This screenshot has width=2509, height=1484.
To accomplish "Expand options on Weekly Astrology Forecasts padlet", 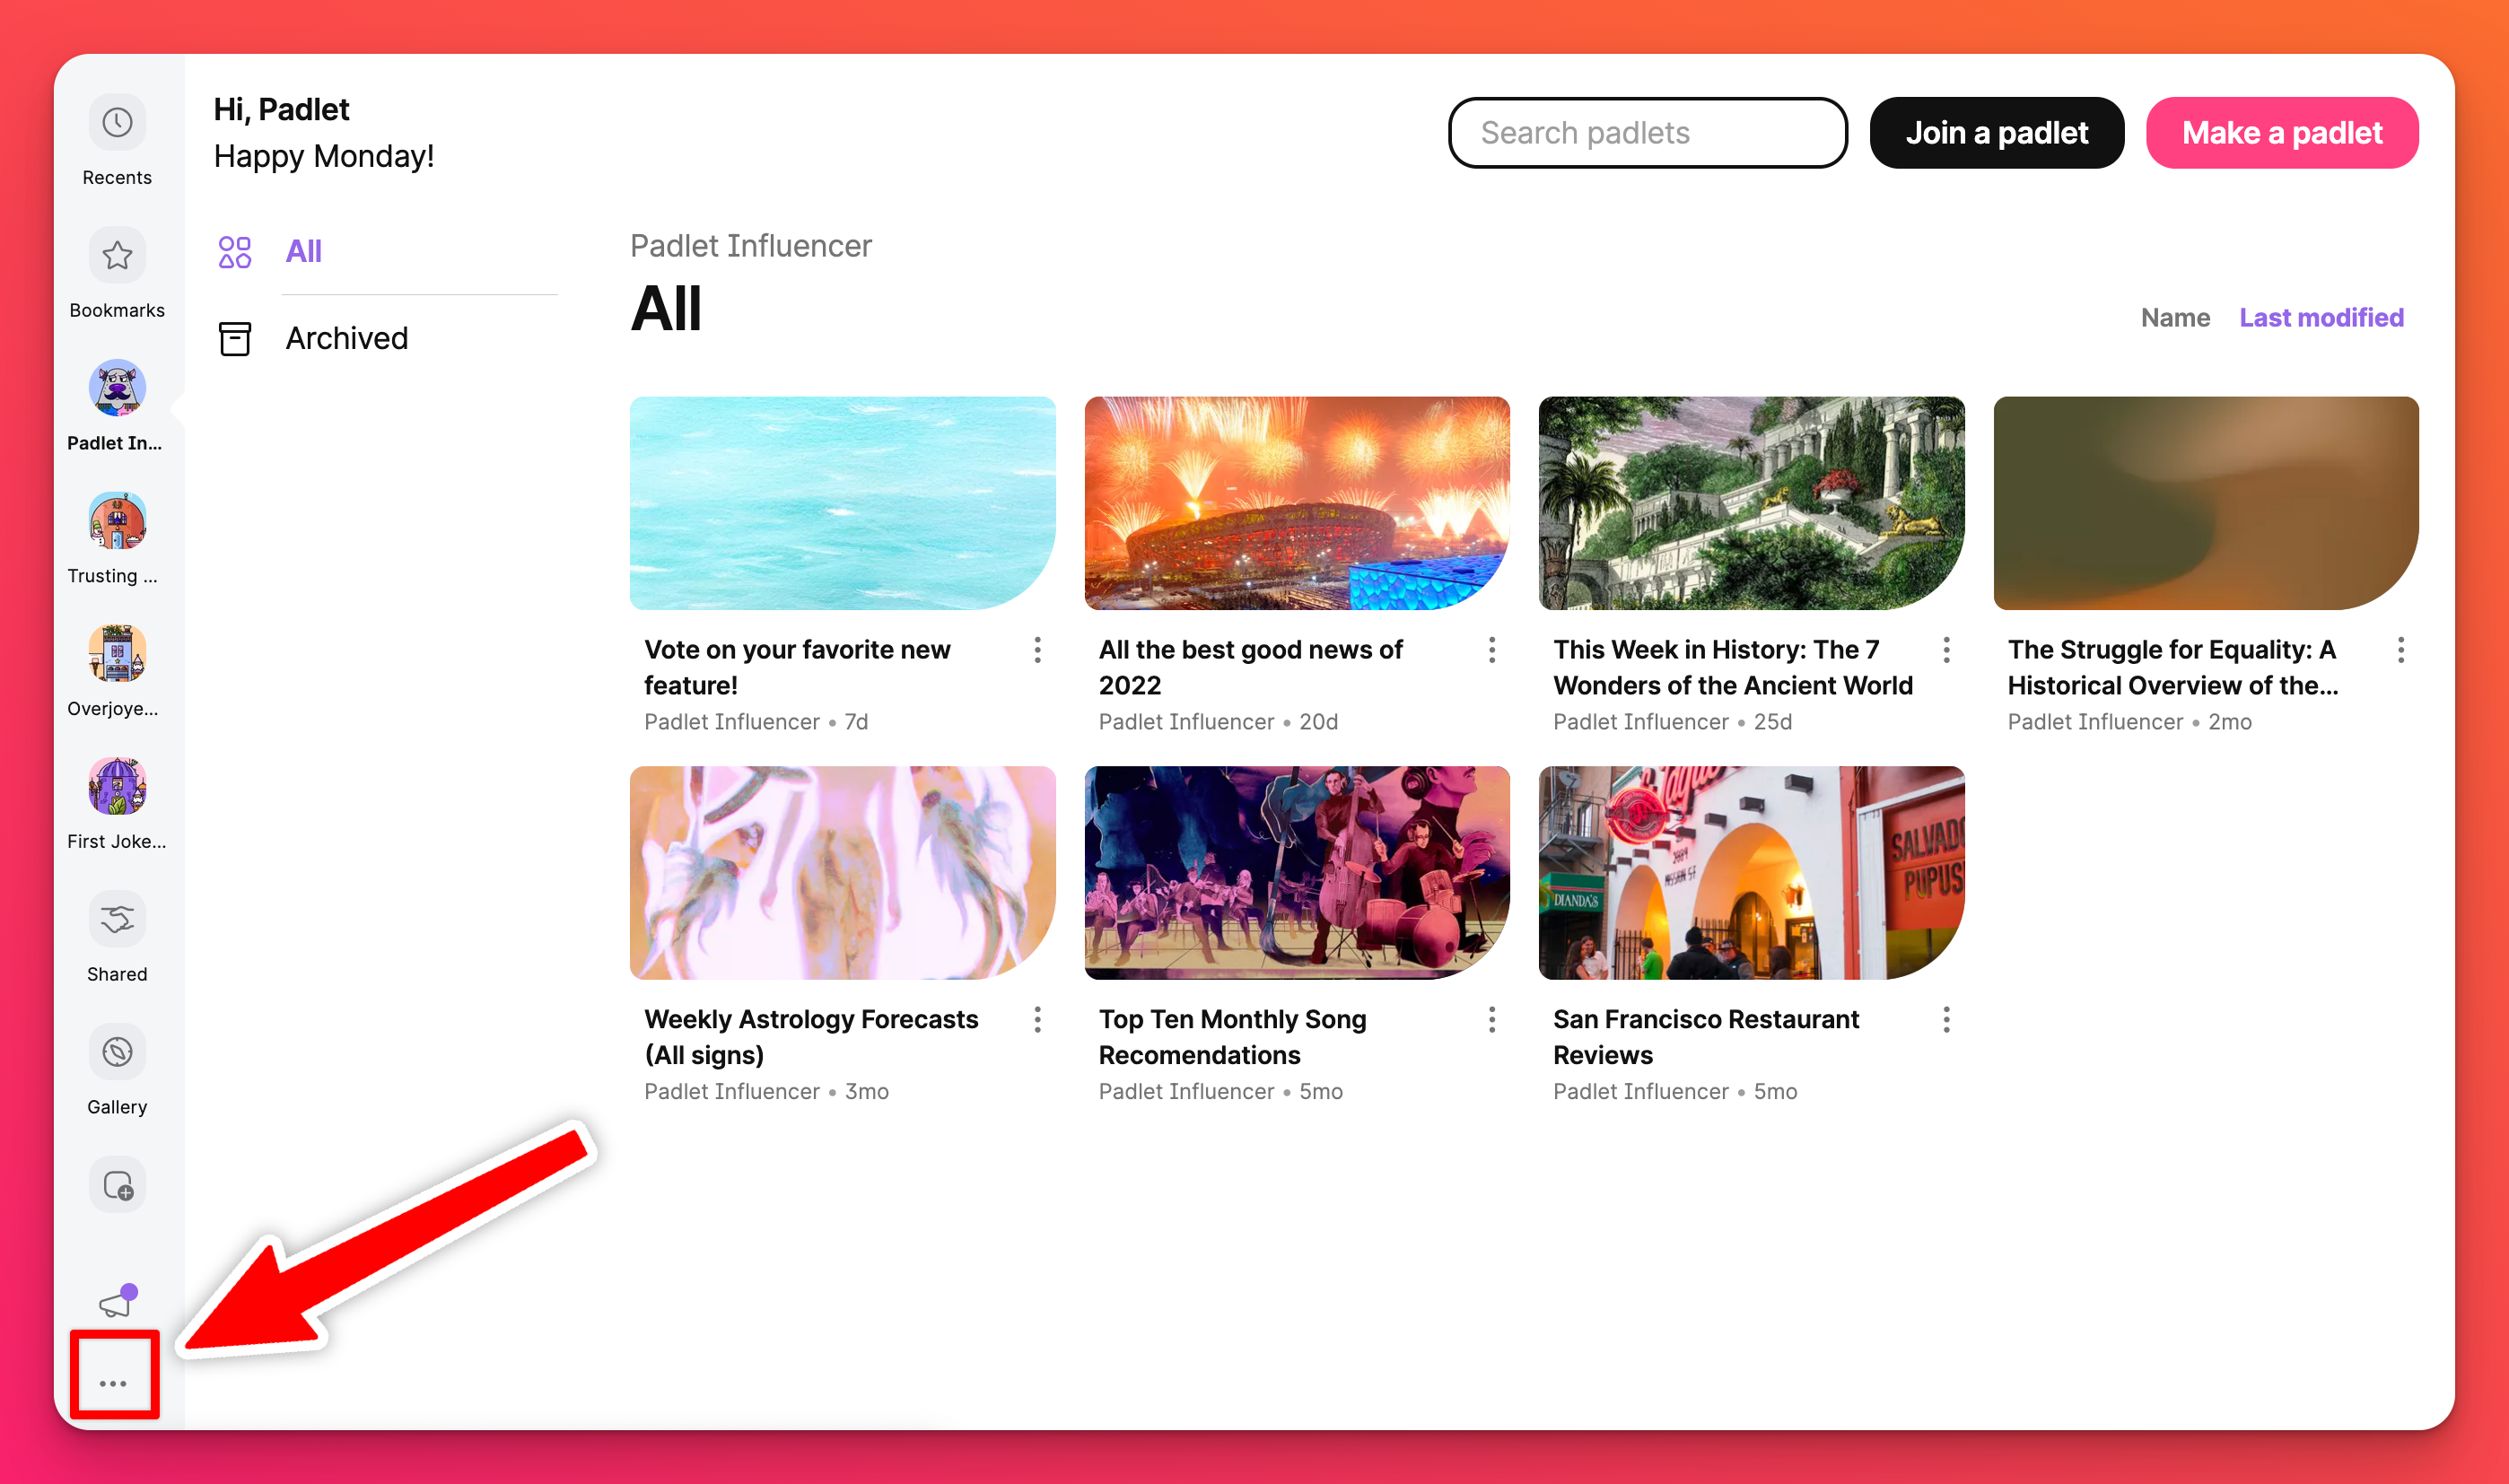I will 1036,1019.
